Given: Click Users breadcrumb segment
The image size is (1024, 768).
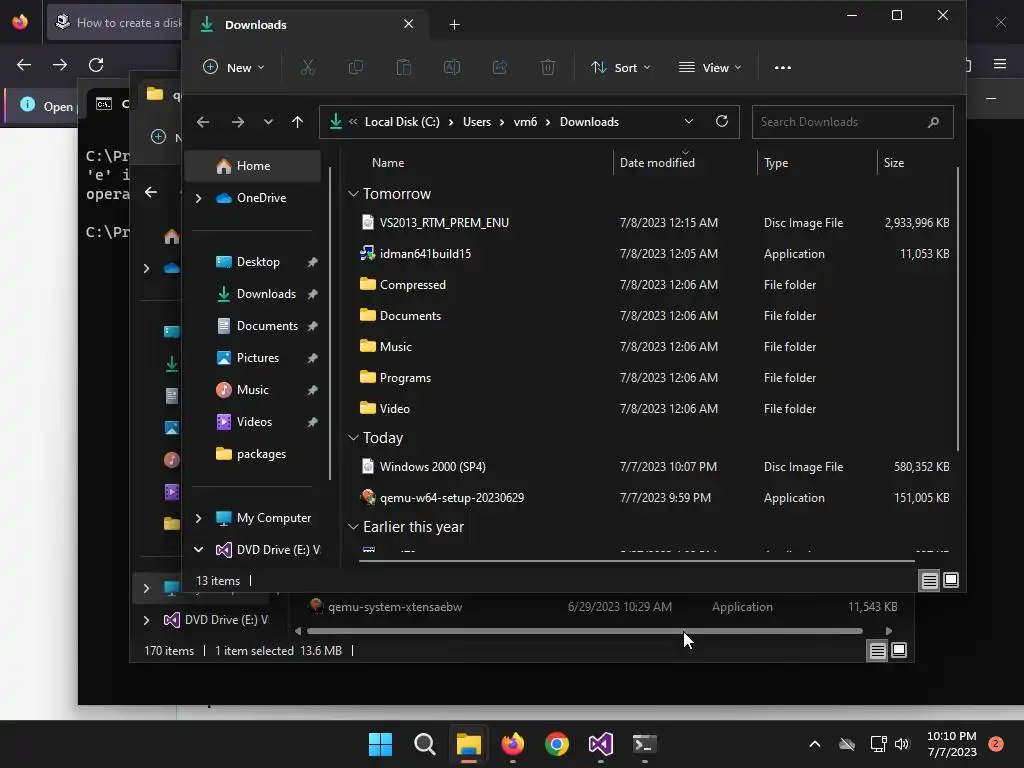Looking at the screenshot, I should 477,122.
